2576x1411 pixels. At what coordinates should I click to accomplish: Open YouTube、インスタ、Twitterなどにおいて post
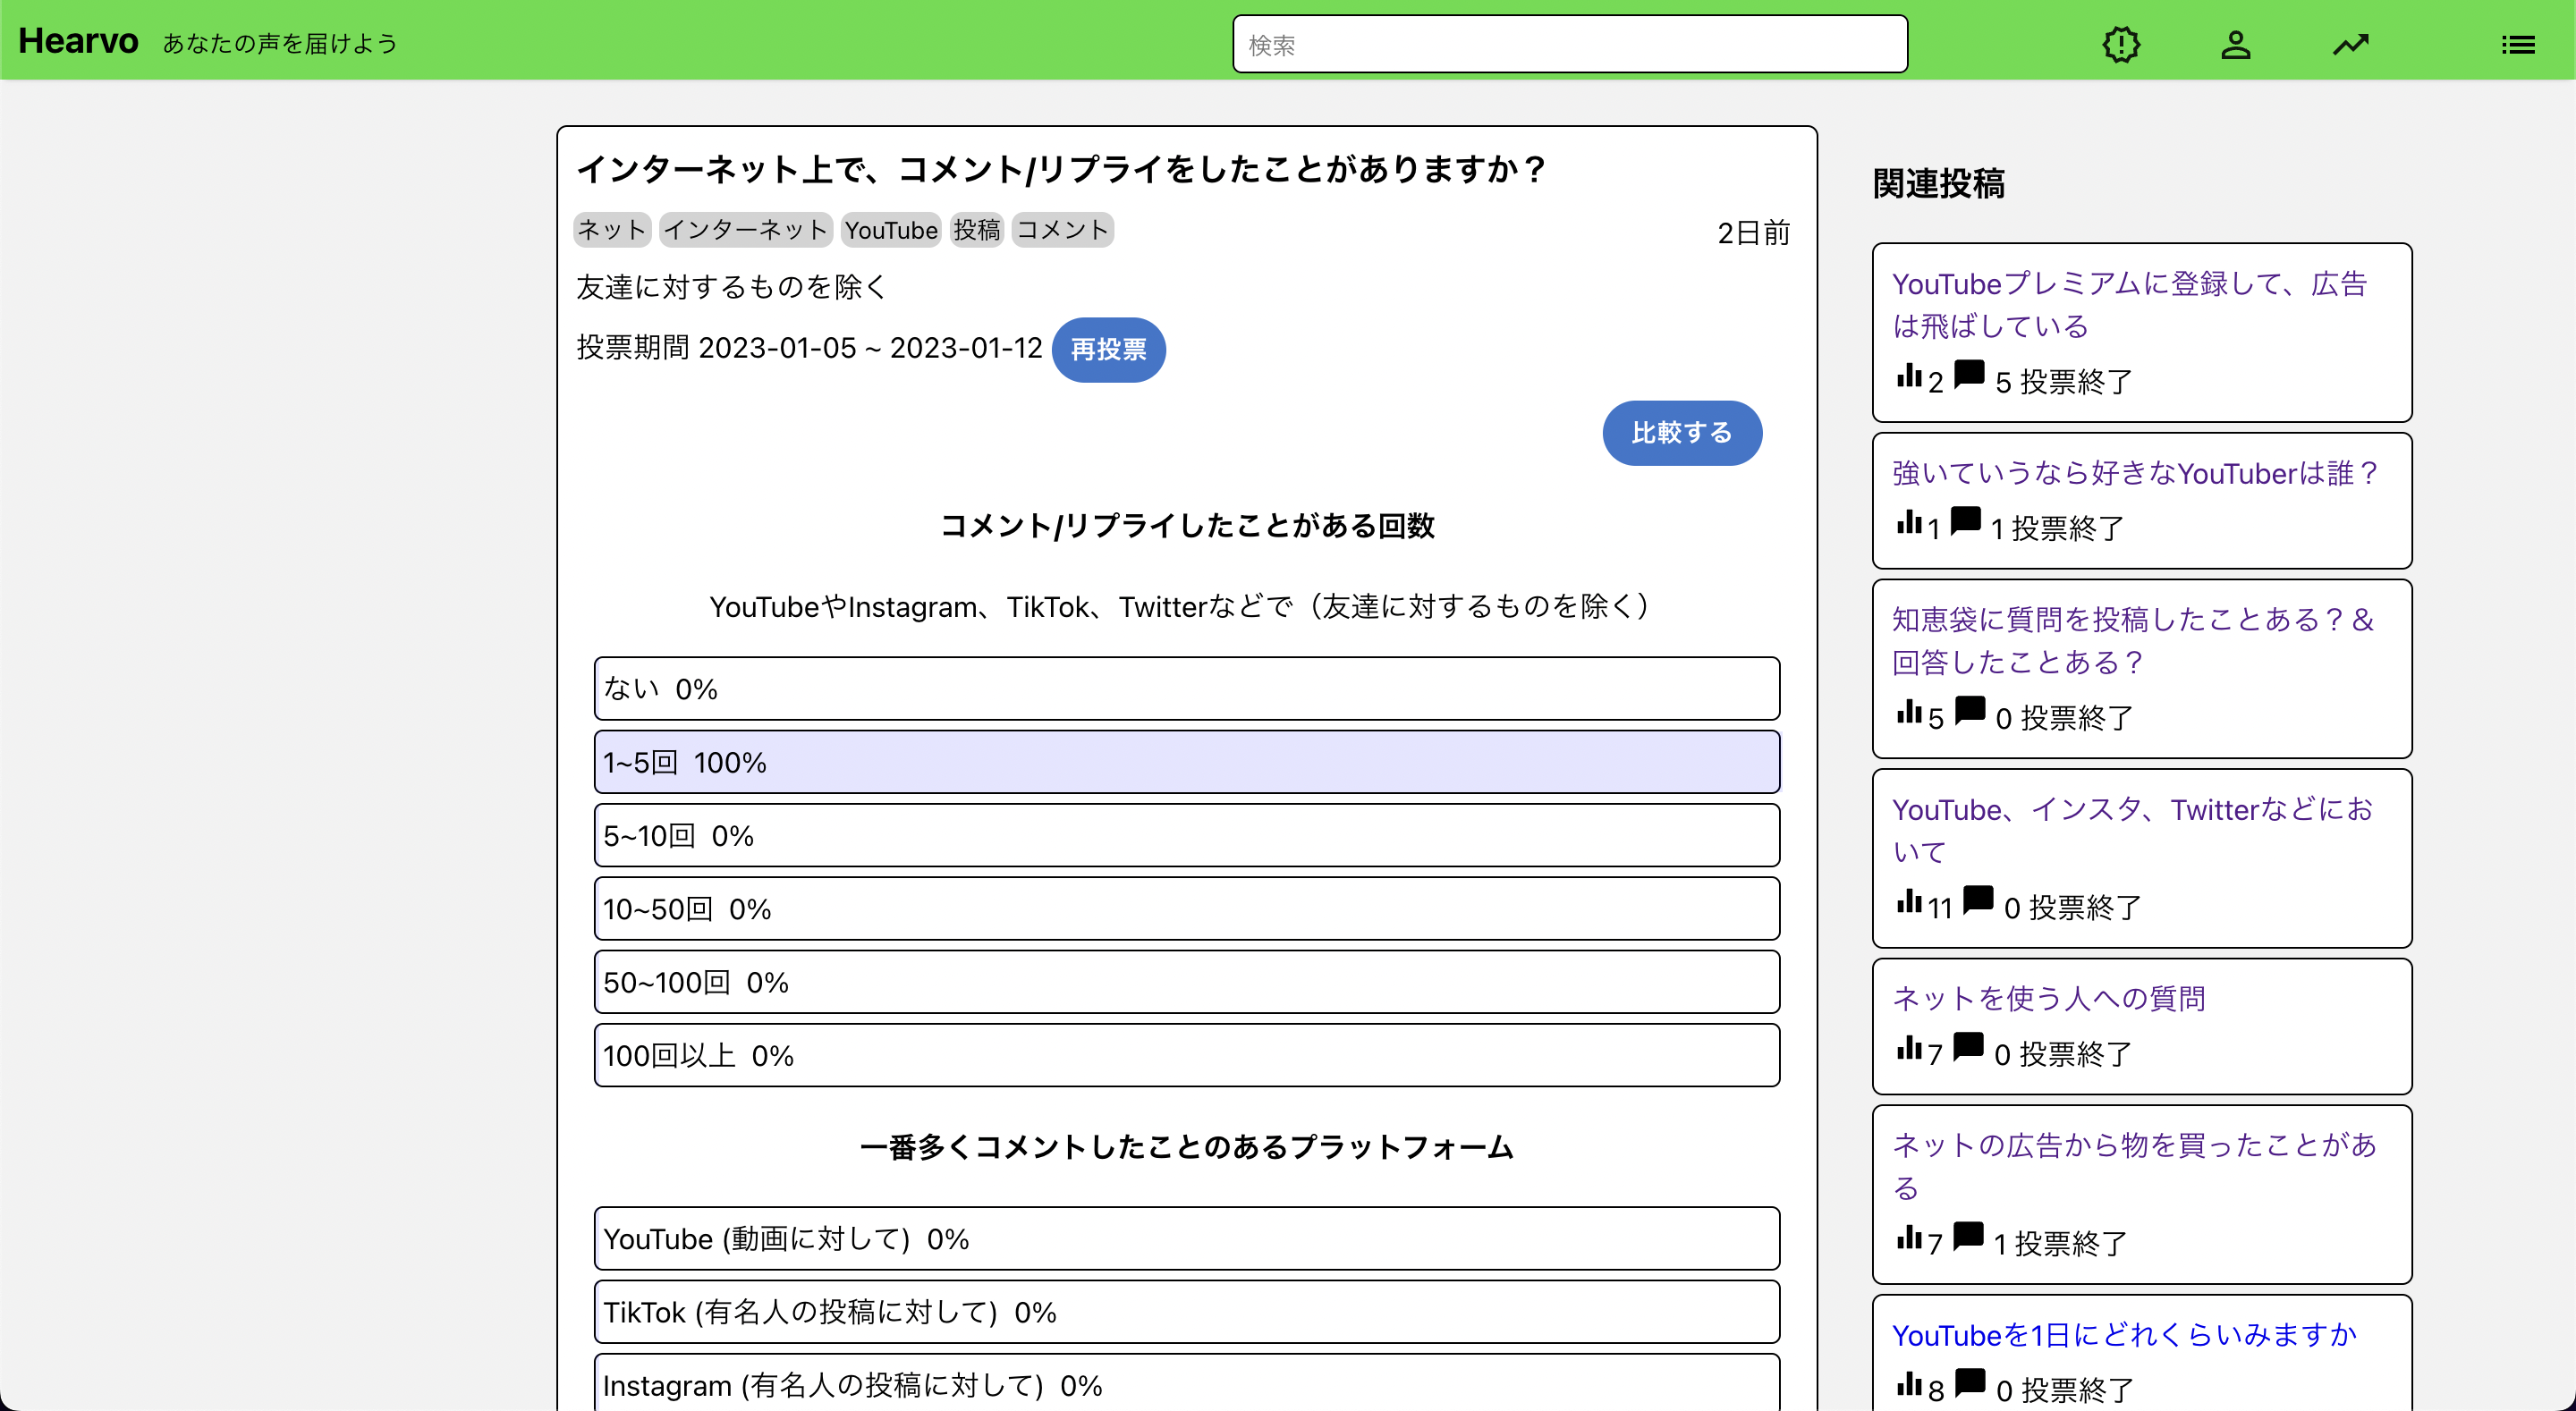(2132, 831)
